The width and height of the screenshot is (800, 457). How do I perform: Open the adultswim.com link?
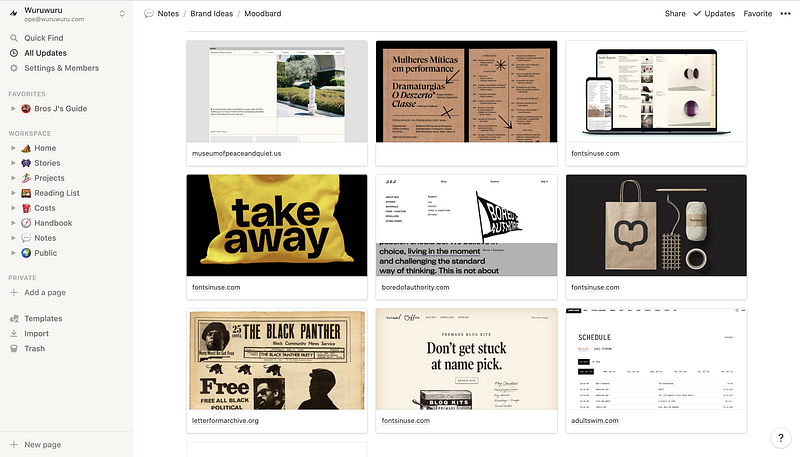pos(594,421)
